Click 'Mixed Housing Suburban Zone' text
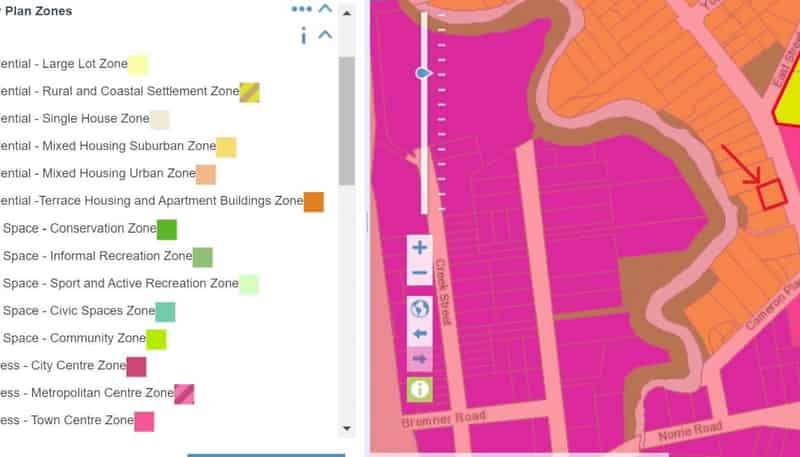 129,146
